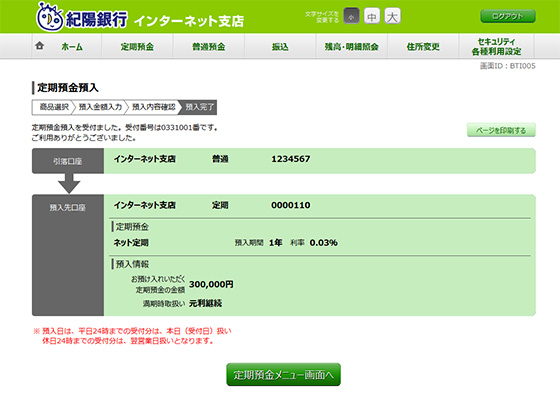Screen dimensions: 560x396
Task: Click the 定期預金預入 page heading
Action: tap(68, 87)
